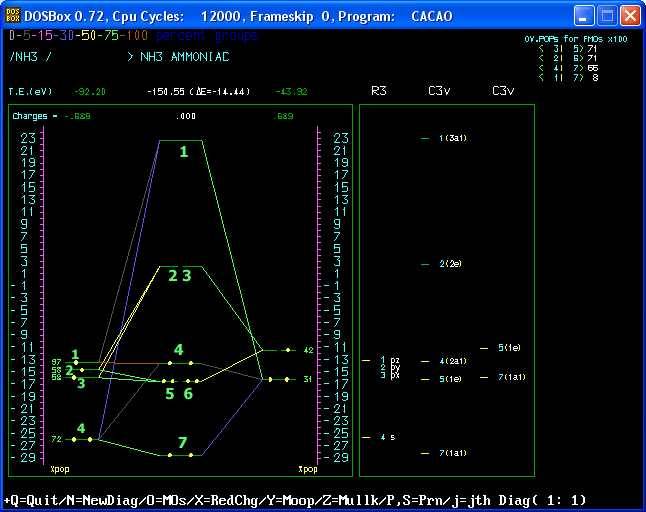Click the DOSBox icon in the title bar
Screen dimensions: 646x512
13,16
